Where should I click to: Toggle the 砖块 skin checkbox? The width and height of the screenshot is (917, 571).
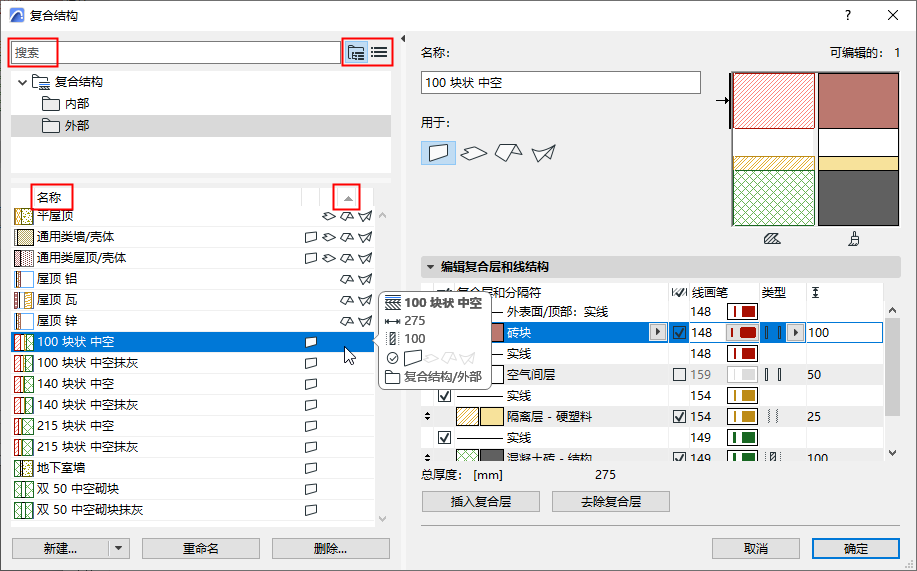(x=679, y=333)
